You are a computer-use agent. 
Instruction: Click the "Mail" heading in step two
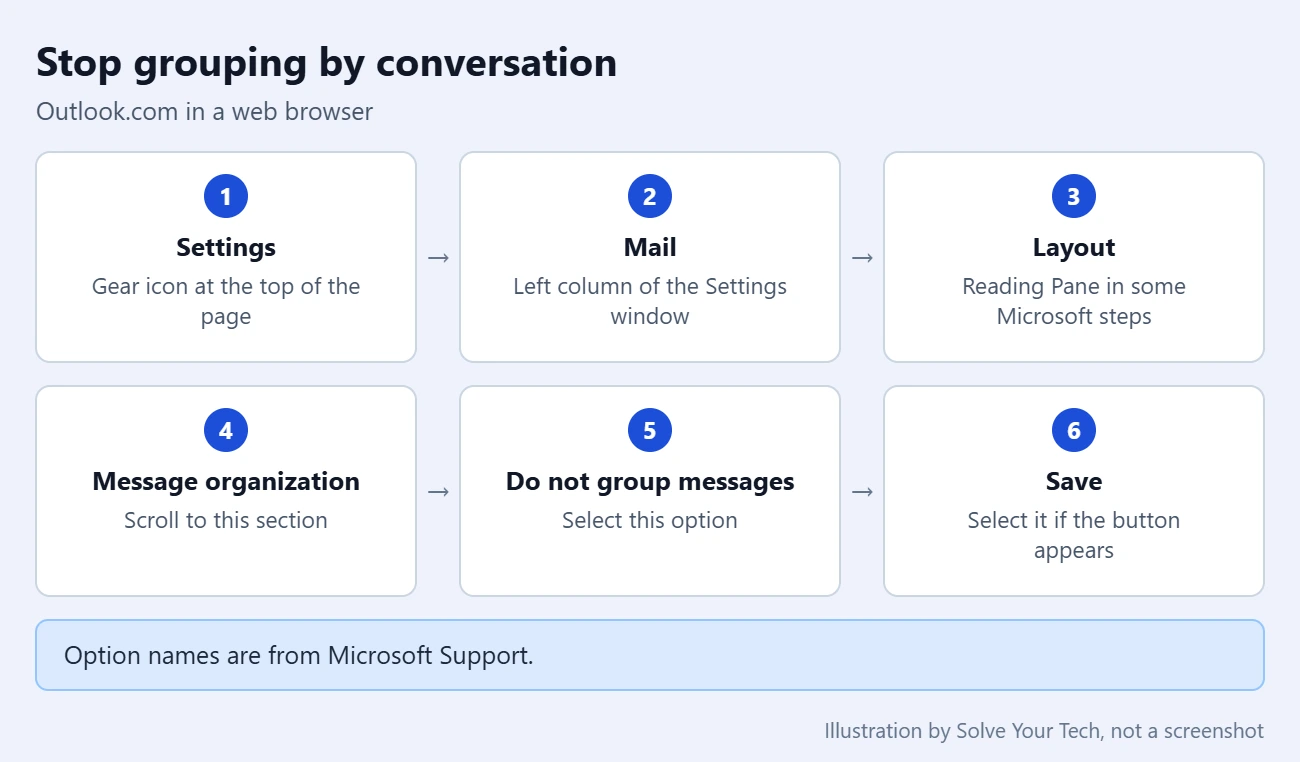pos(650,247)
